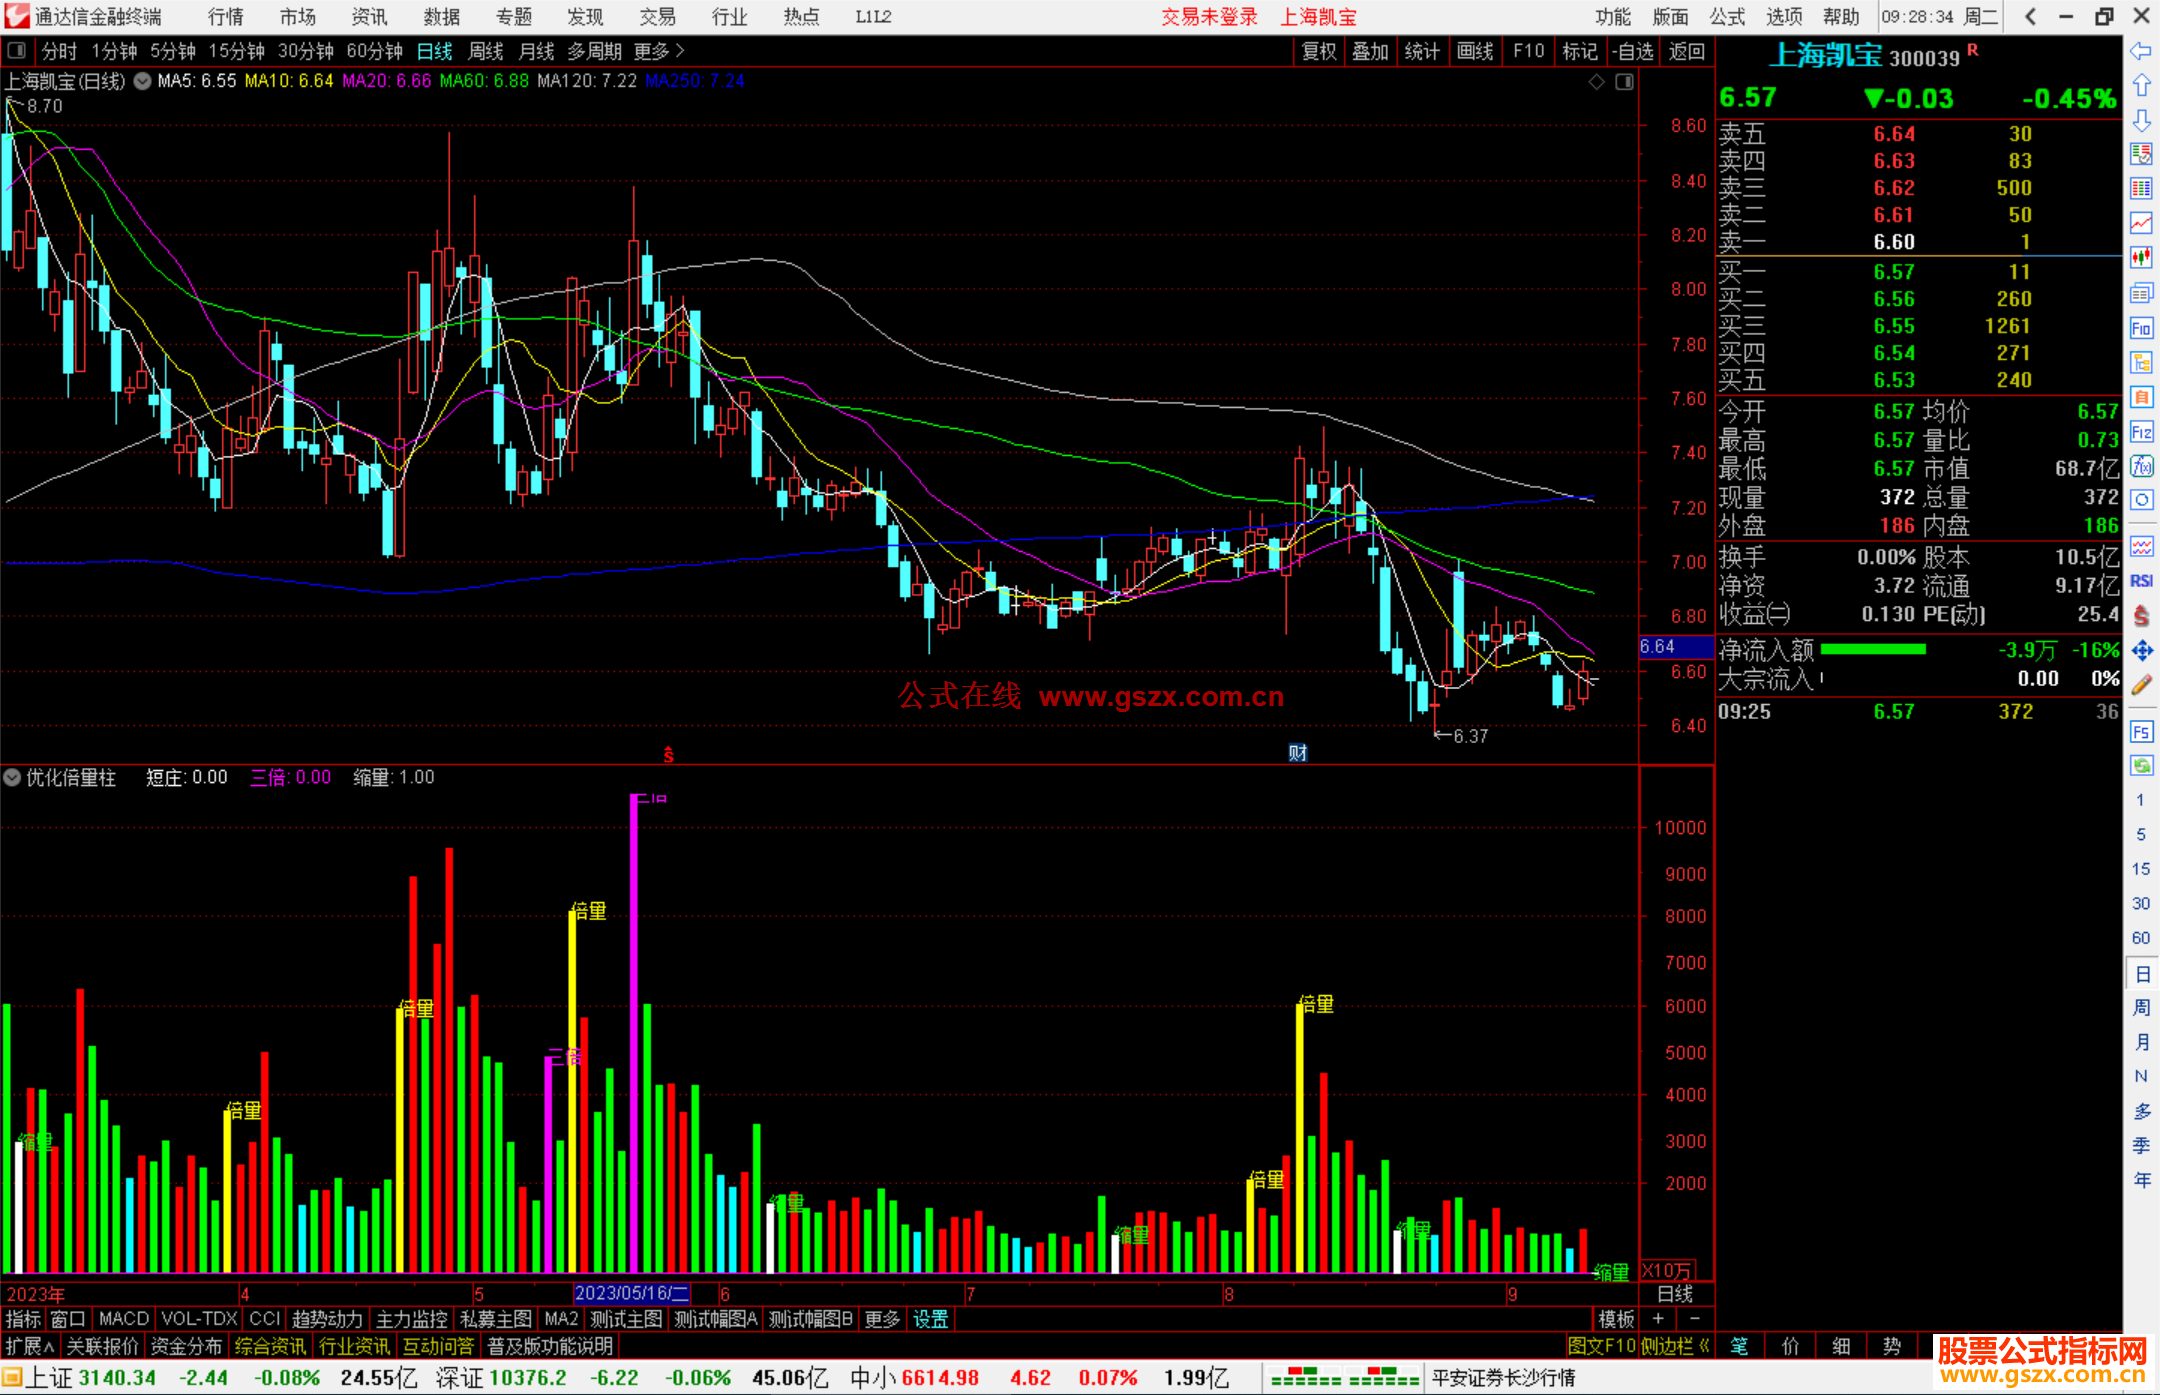
Task: Click the 2023/05/16 date marker on the timeline
Action: pyautogui.click(x=631, y=1293)
